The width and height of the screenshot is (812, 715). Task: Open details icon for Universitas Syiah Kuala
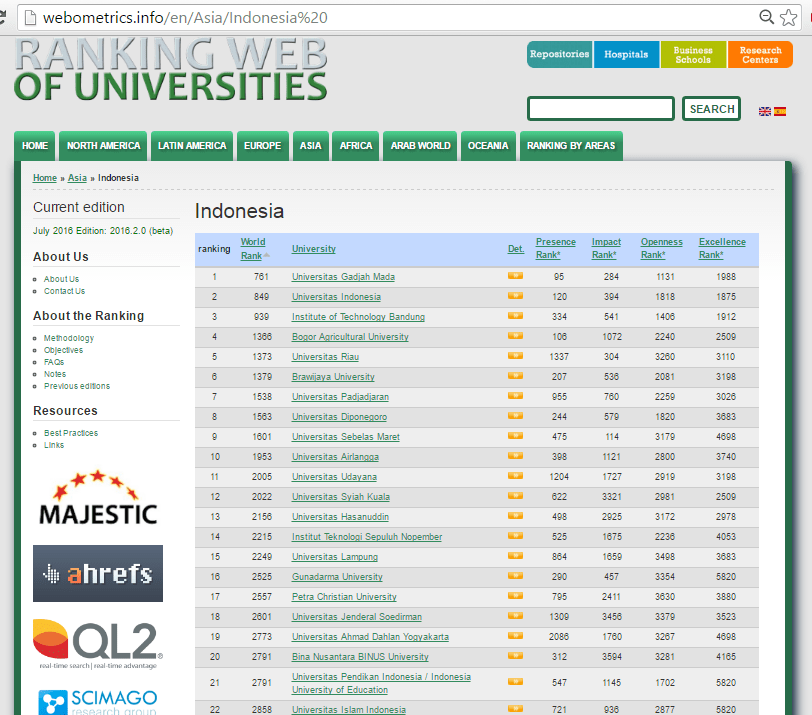point(515,496)
